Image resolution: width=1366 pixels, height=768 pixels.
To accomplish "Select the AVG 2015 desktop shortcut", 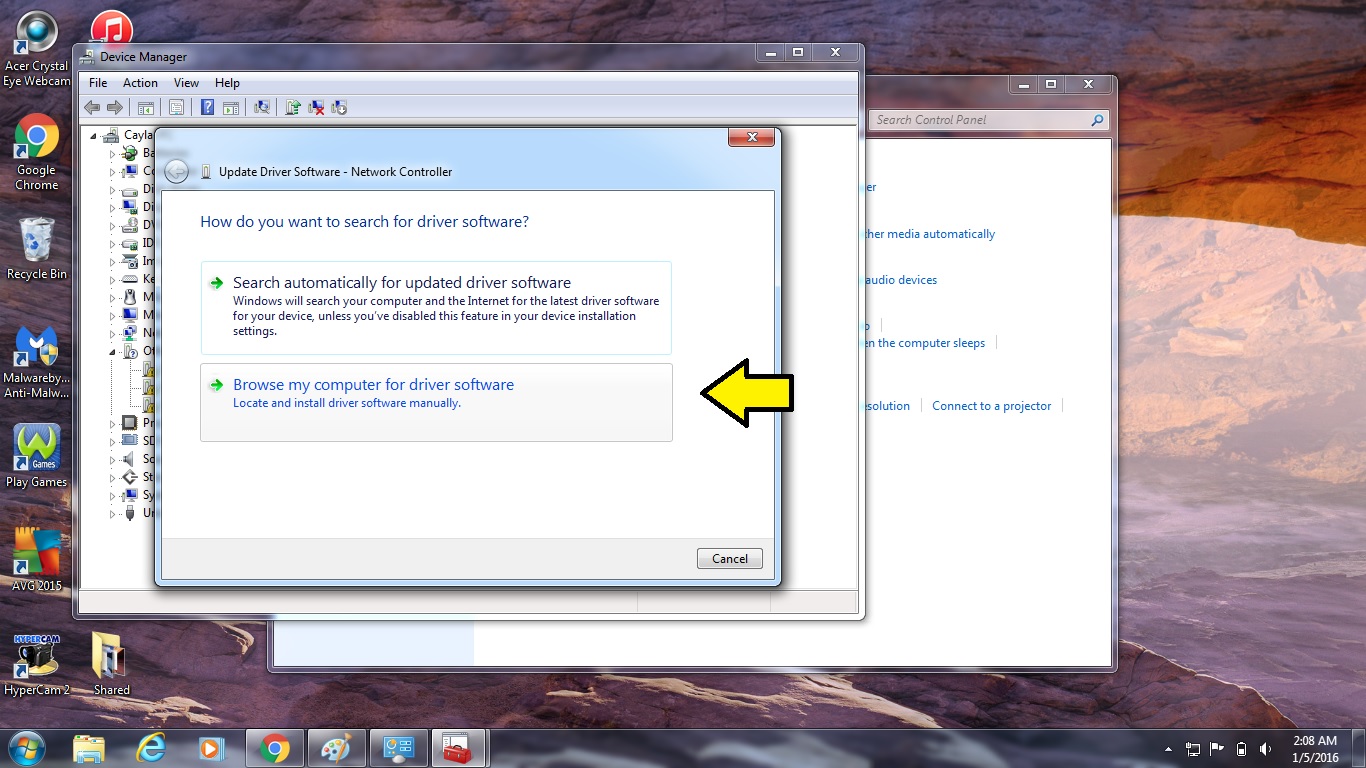I will click(37, 560).
